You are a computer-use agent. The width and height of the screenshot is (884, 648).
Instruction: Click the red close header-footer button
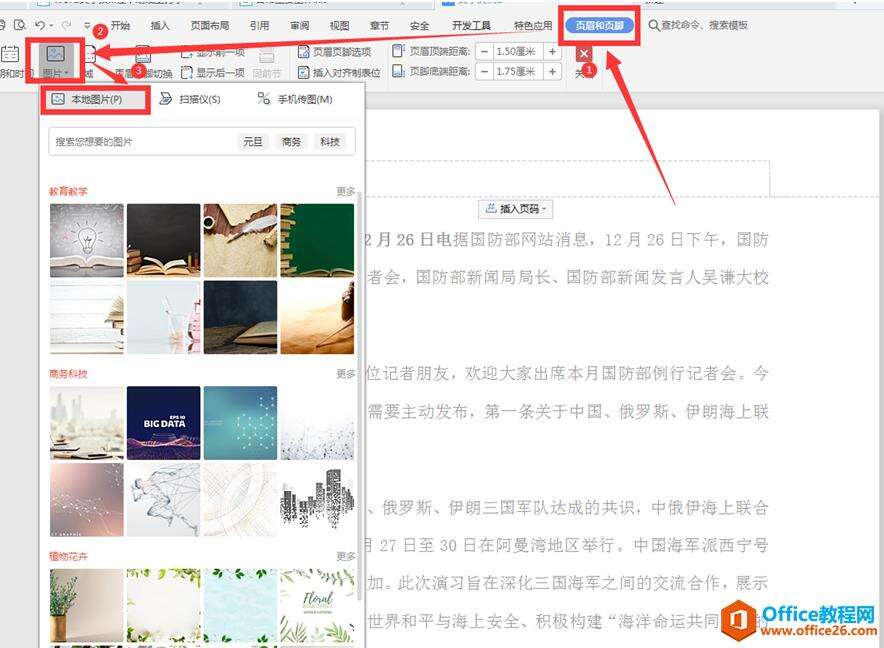(x=584, y=54)
